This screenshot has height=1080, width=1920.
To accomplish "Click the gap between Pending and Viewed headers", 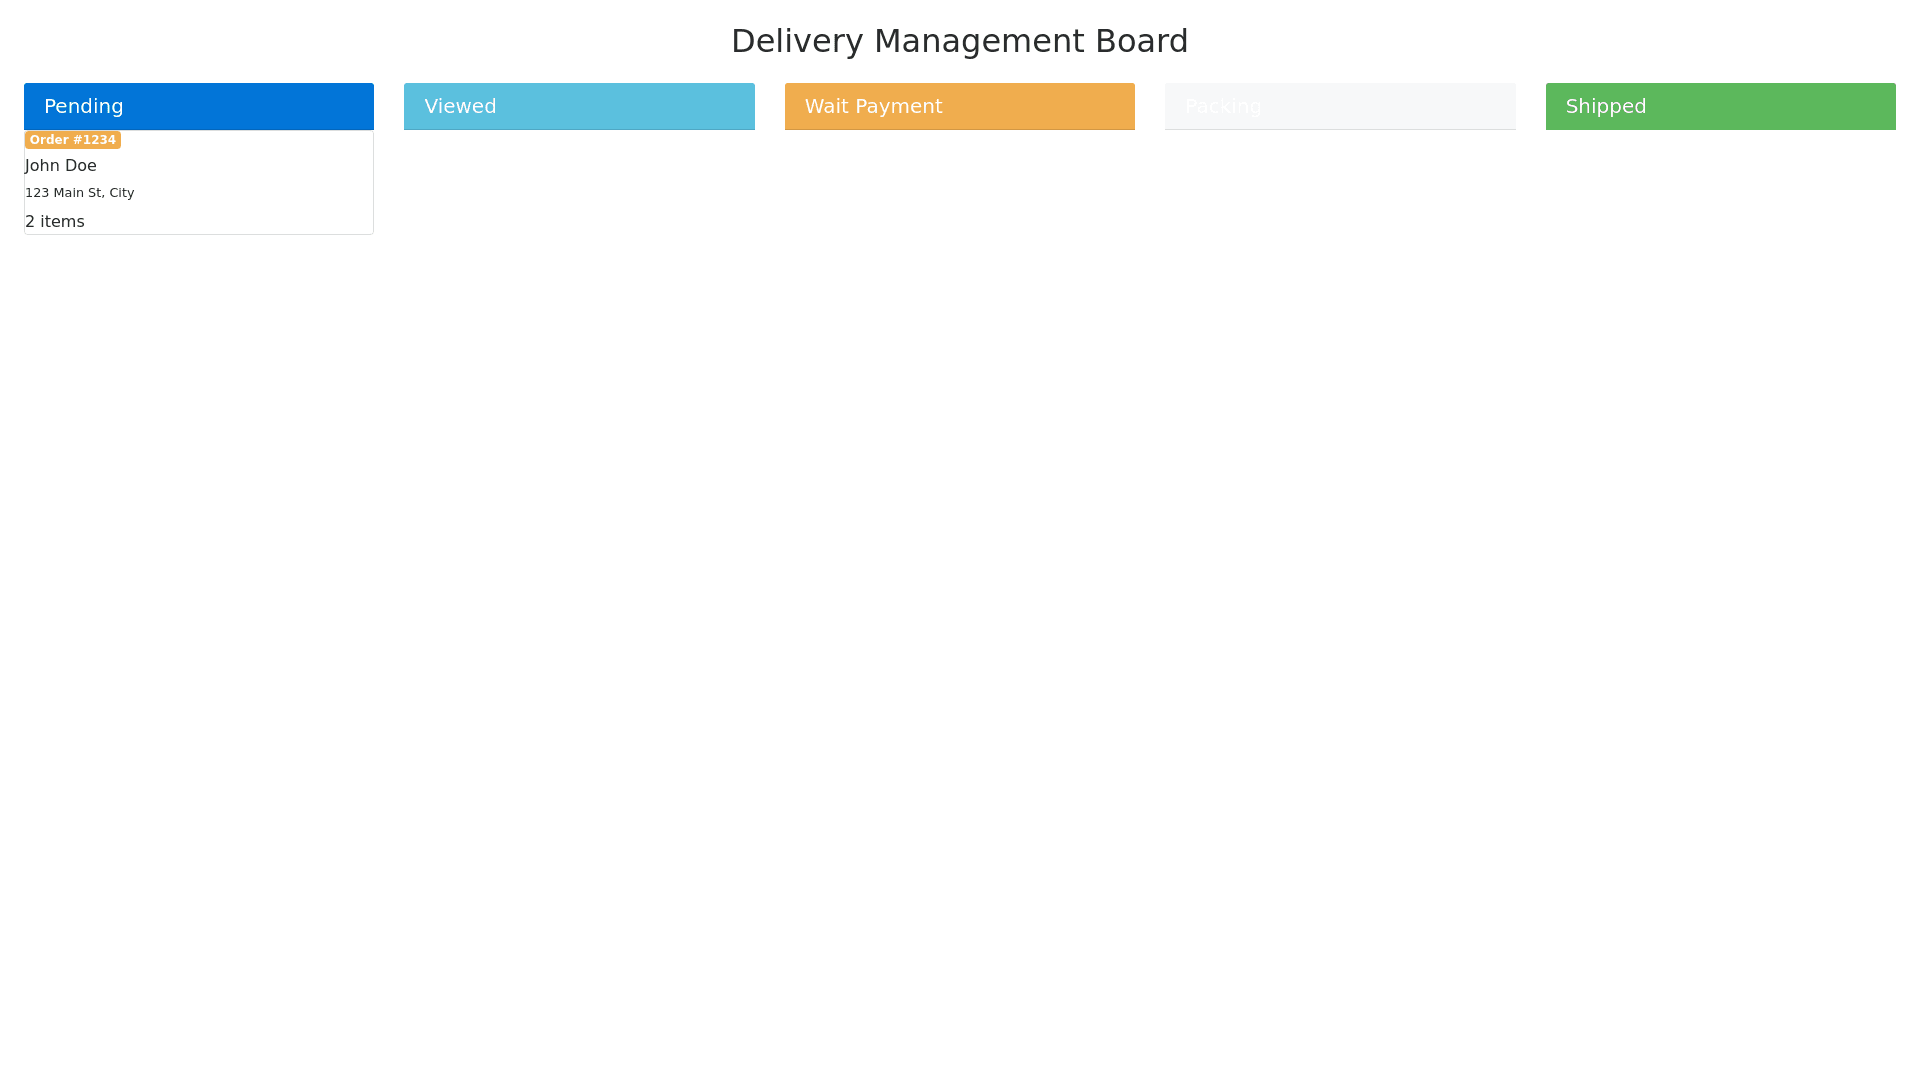I will coord(389,106).
